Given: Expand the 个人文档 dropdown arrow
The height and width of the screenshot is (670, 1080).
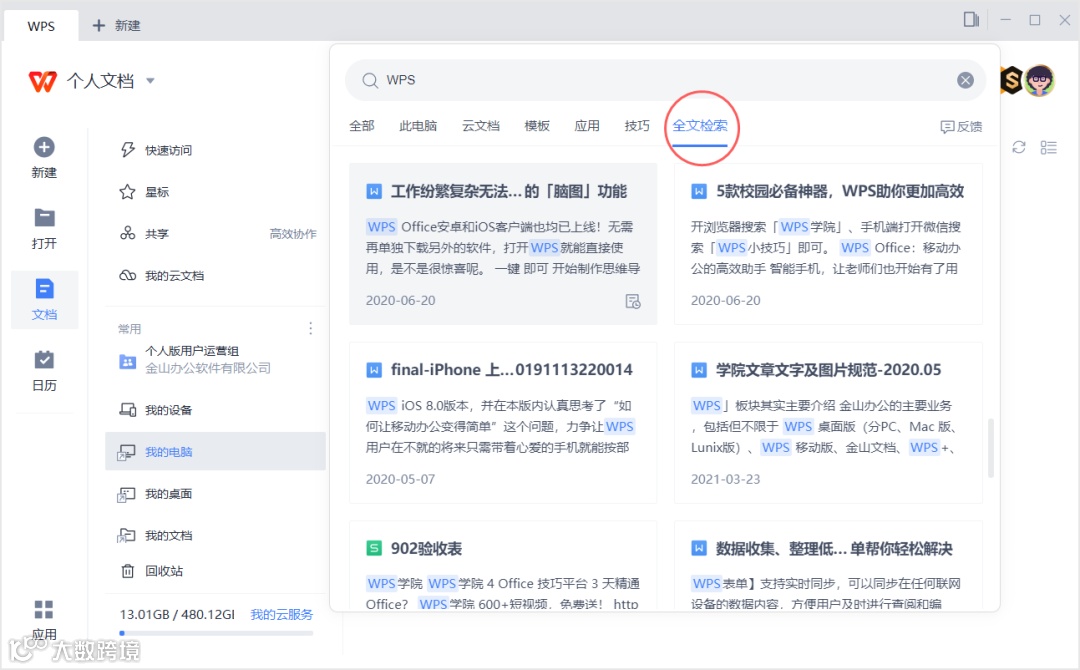Looking at the screenshot, I should (150, 81).
